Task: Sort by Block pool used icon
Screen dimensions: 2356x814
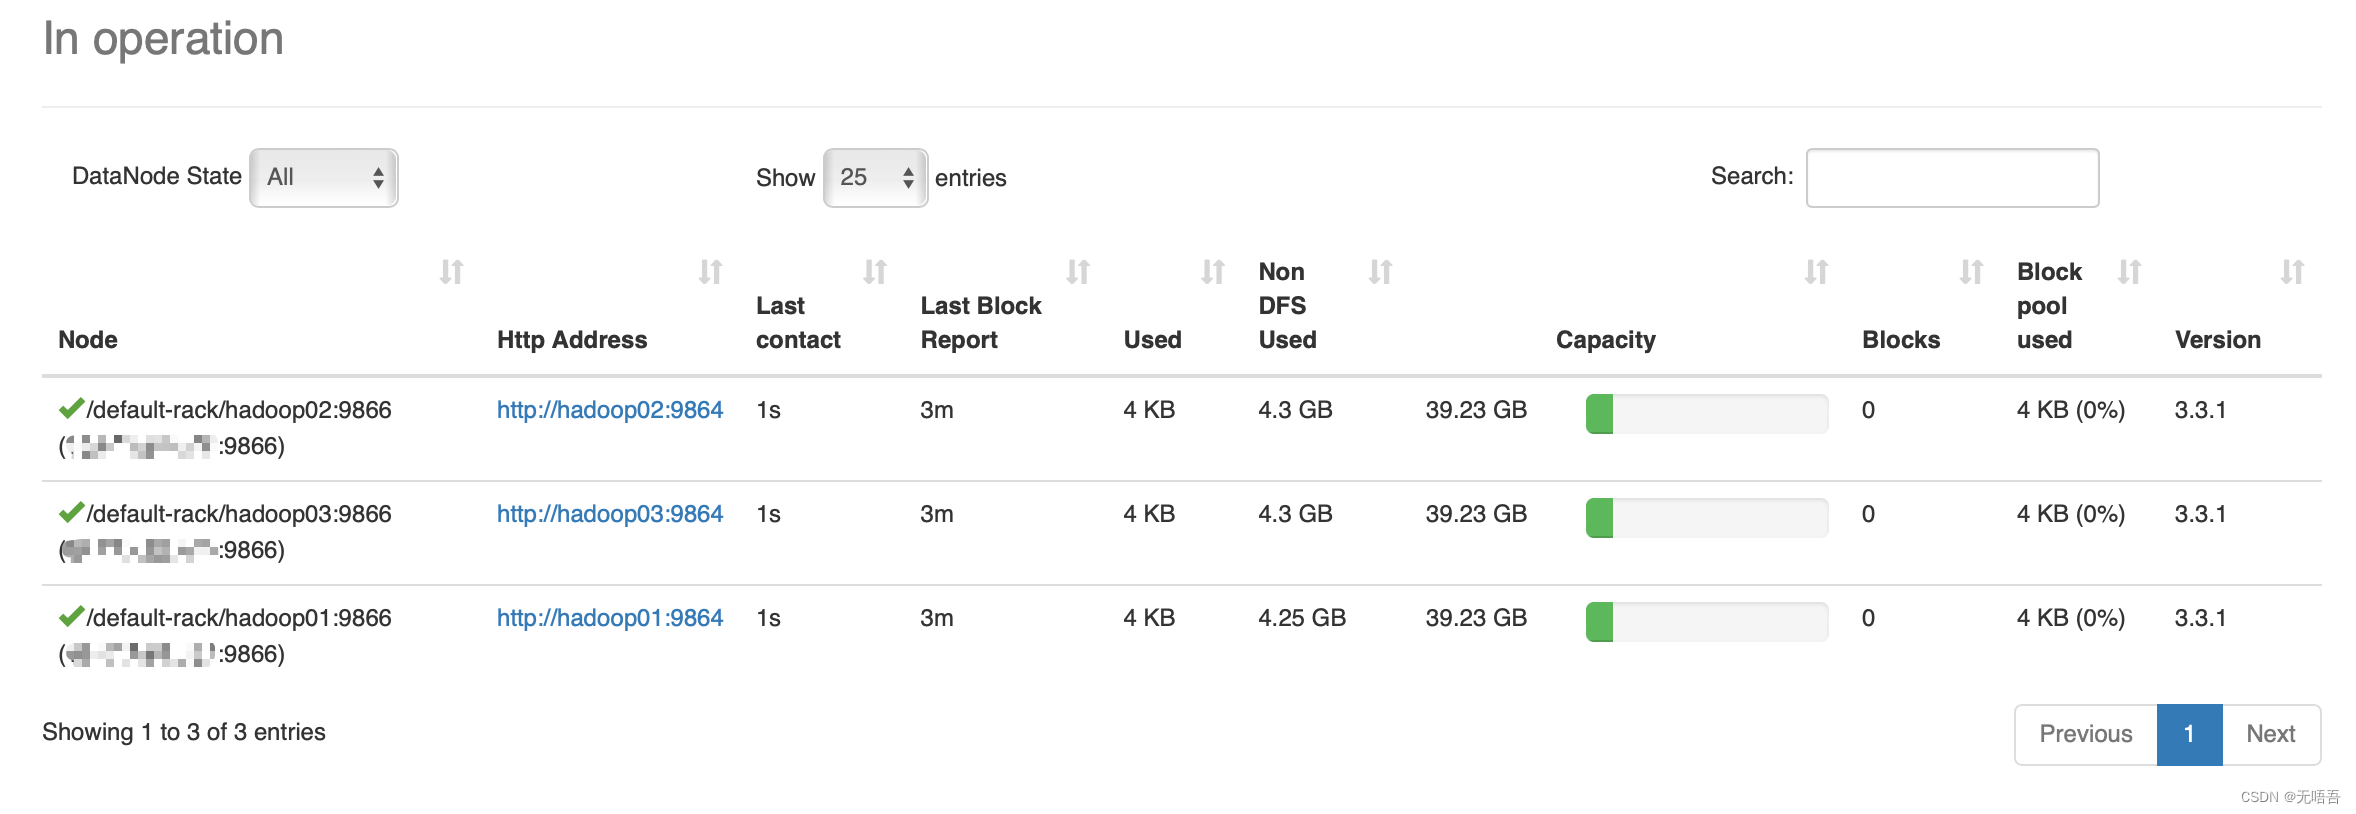Action: tap(2129, 272)
